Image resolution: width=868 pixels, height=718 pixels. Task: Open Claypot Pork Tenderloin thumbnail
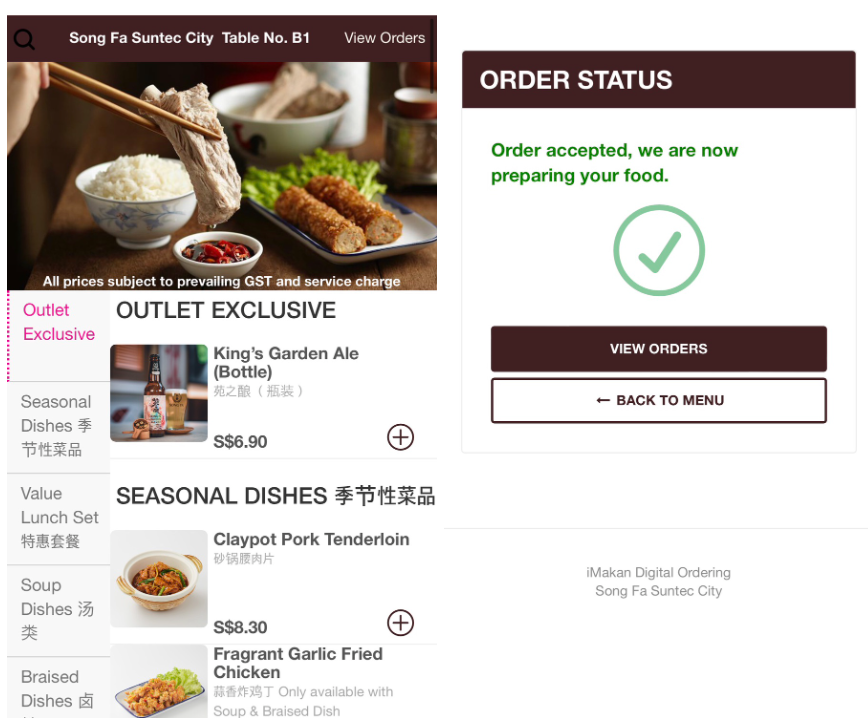(159, 578)
